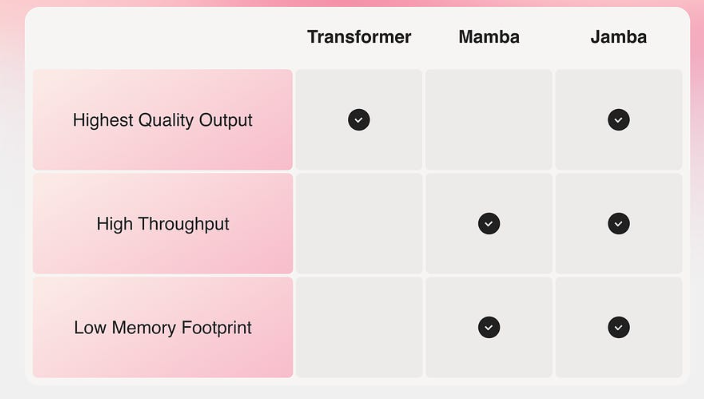Click the empty Mamba Highest Quality Output cell

pyautogui.click(x=488, y=120)
